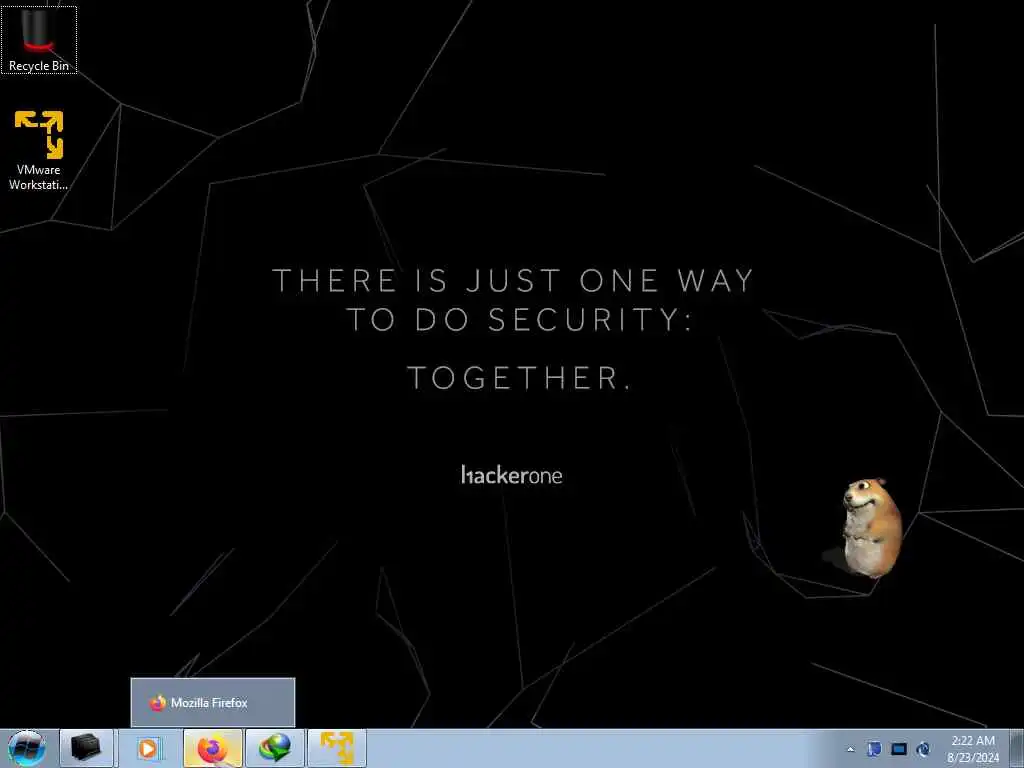The image size is (1024, 768).
Task: Show hidden tray icons arrow
Action: (850, 749)
